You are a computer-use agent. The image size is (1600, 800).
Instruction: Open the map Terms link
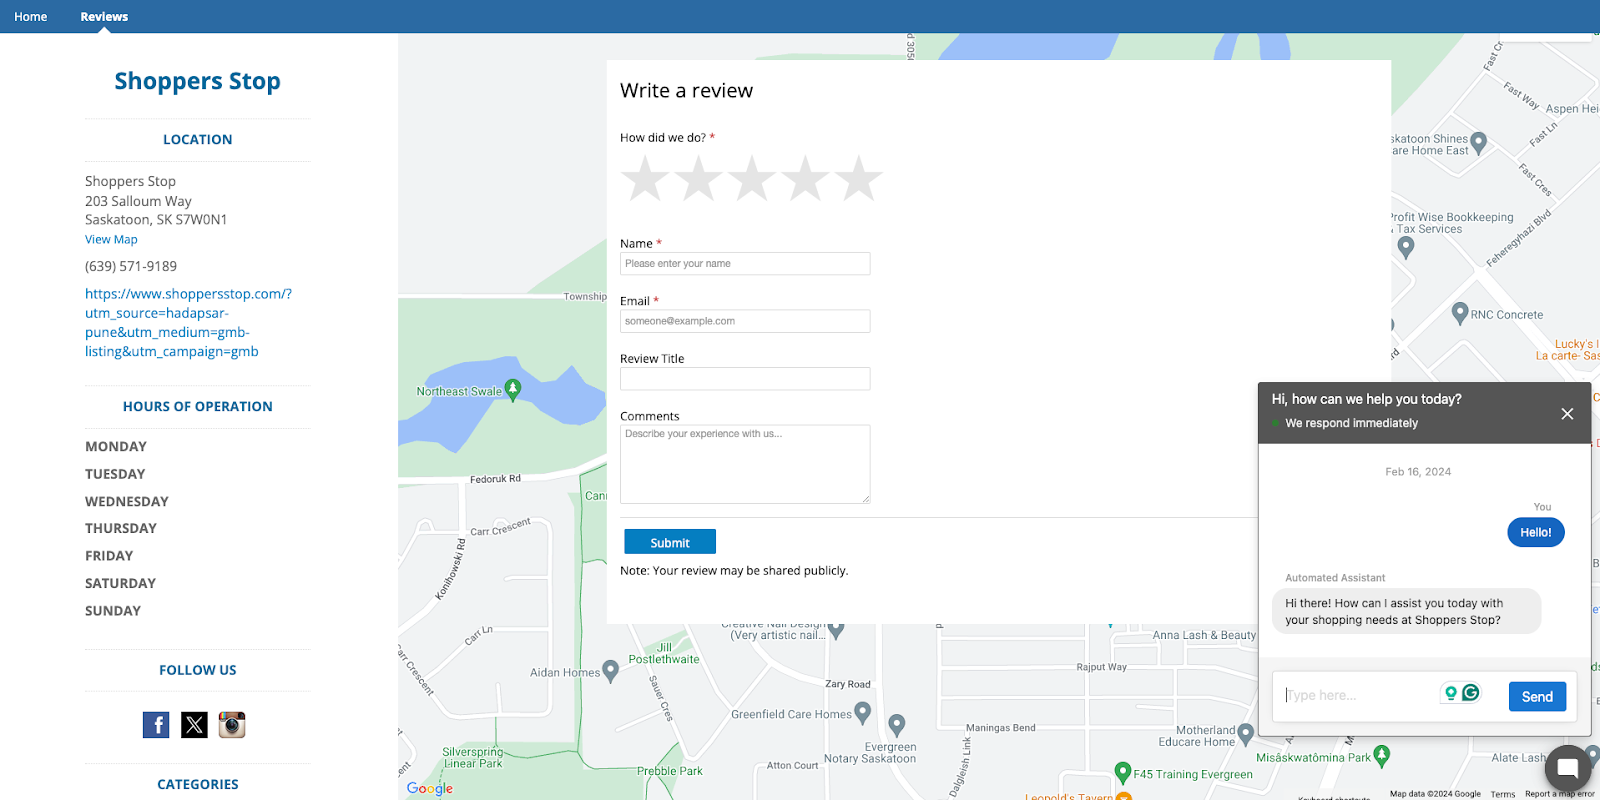tap(1503, 795)
